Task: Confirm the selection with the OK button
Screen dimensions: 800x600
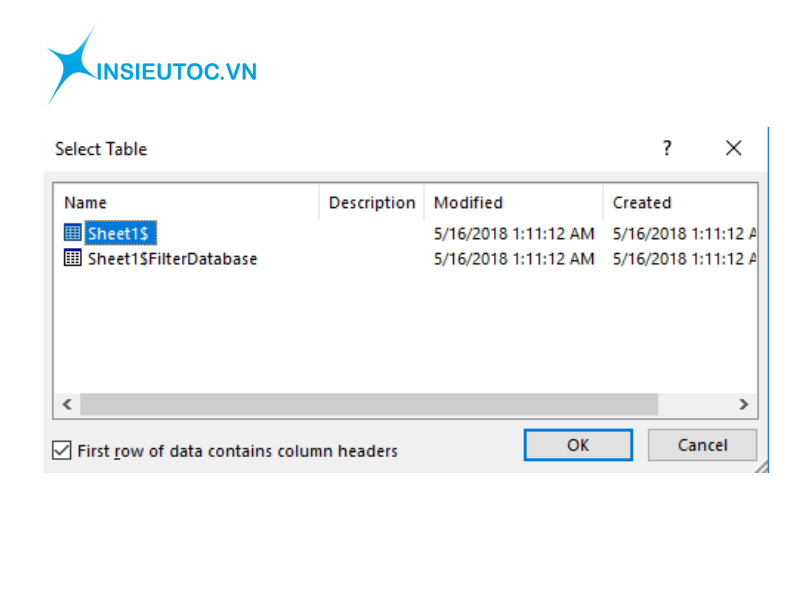Action: tap(578, 445)
